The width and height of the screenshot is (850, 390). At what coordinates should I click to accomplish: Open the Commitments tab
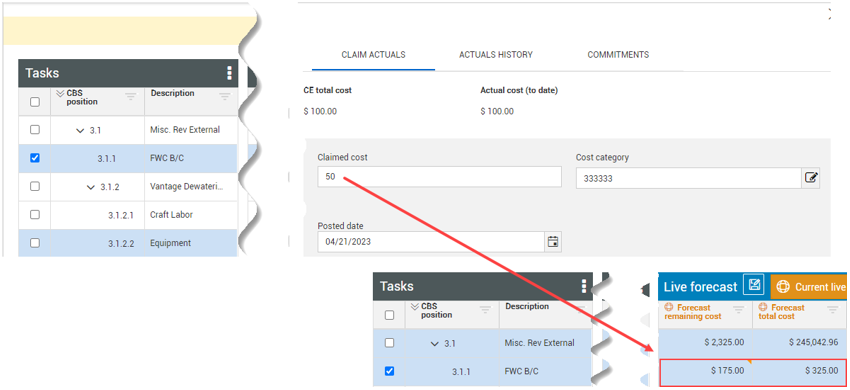[618, 55]
